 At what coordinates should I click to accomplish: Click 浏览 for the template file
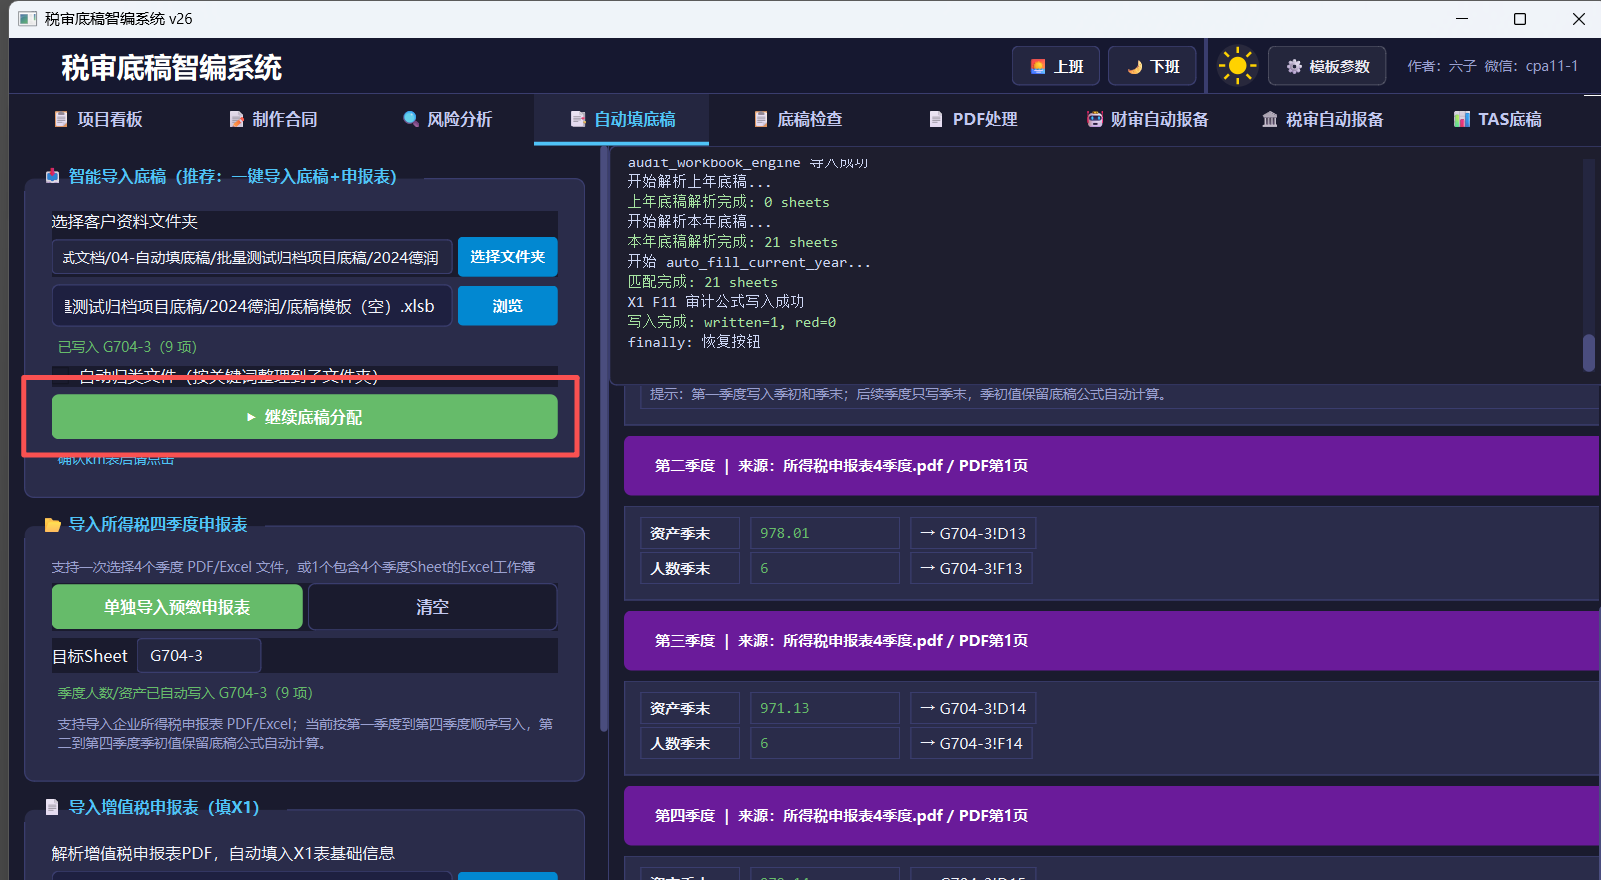click(508, 306)
